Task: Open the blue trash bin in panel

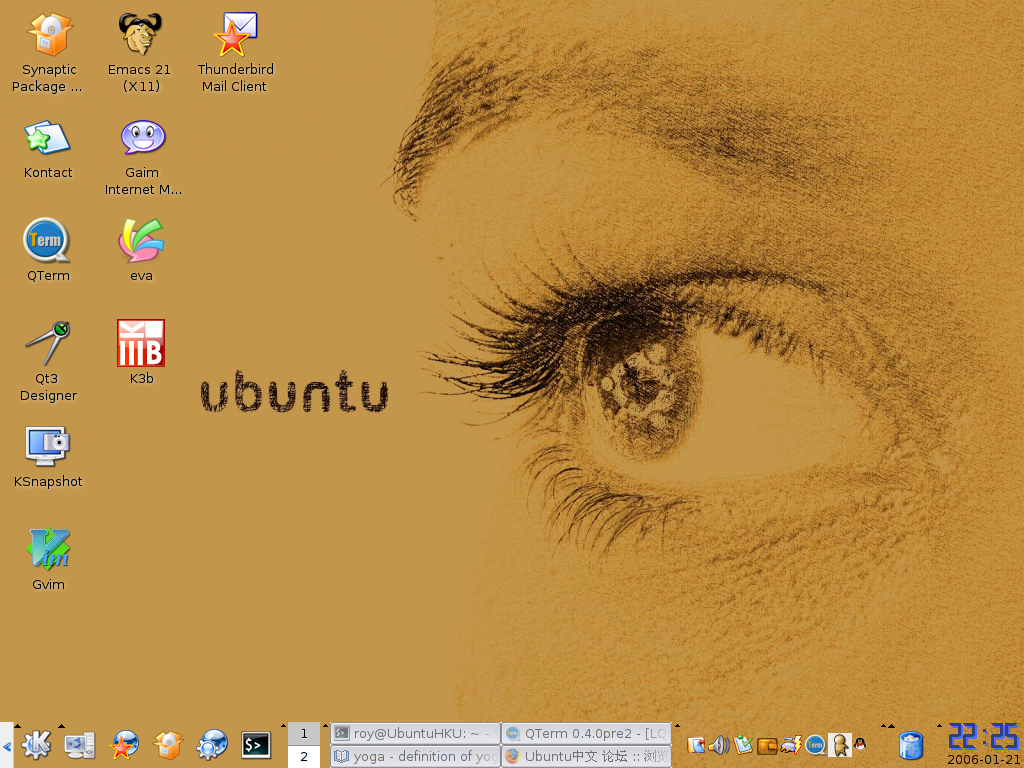Action: click(x=911, y=745)
